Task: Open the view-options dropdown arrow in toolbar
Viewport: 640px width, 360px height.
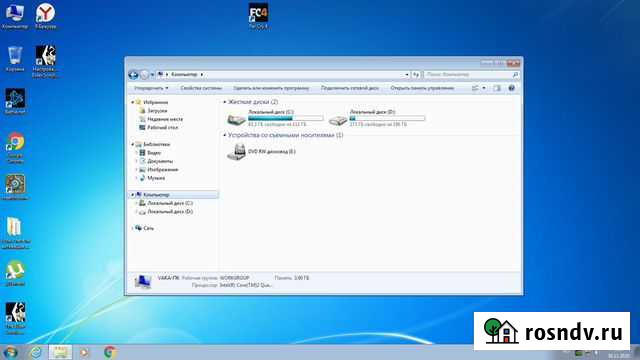Action: tap(484, 88)
